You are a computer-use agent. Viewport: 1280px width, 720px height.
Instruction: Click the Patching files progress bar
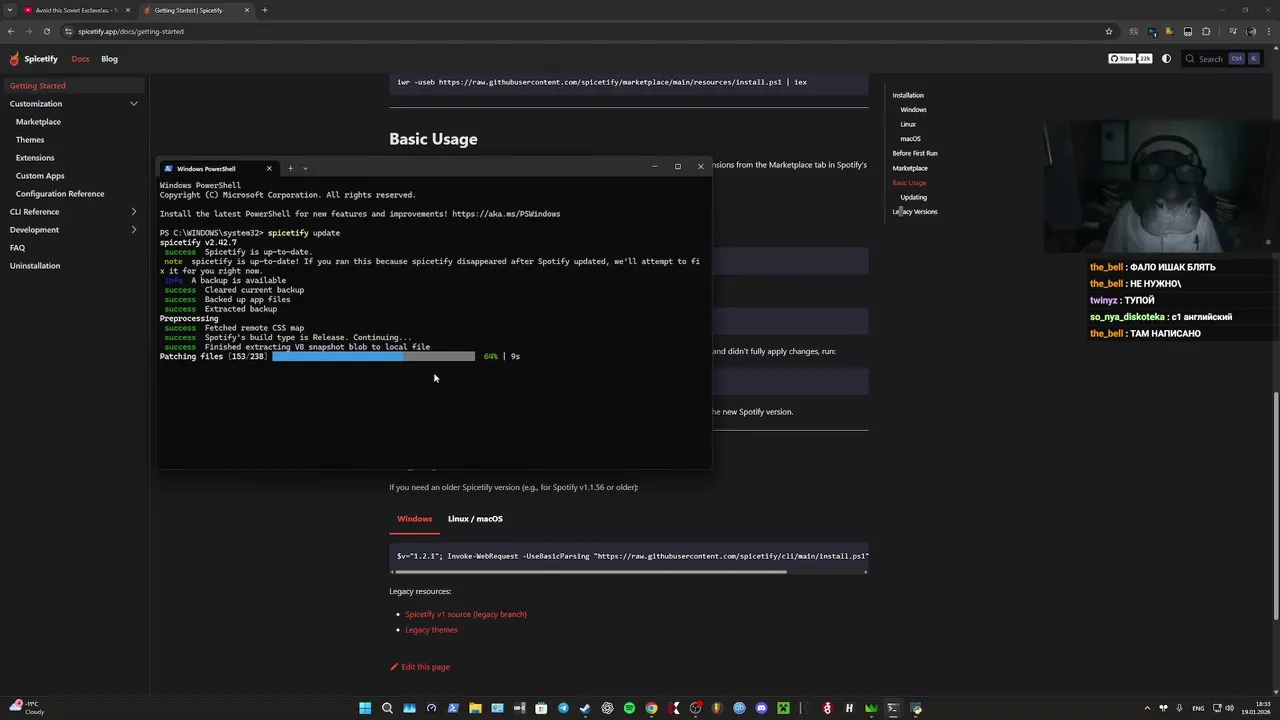coord(374,356)
